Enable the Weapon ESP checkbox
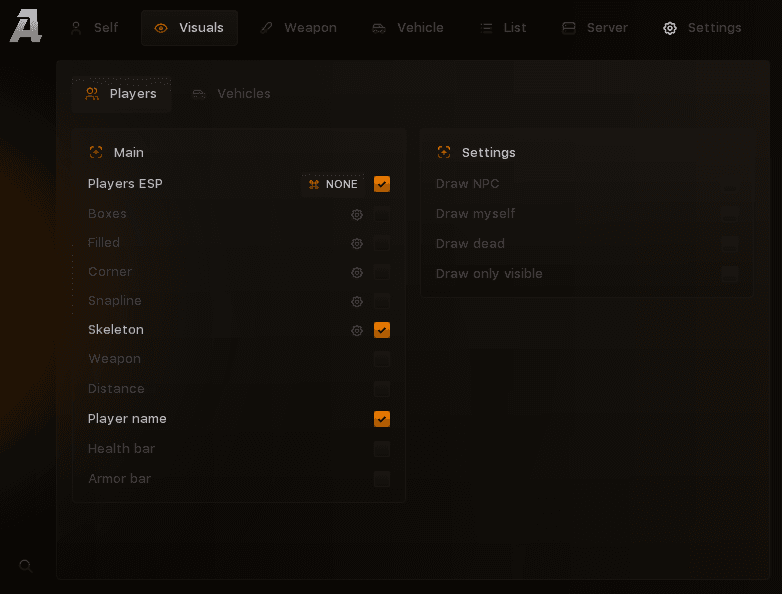Viewport: 782px width, 594px height. [x=382, y=359]
